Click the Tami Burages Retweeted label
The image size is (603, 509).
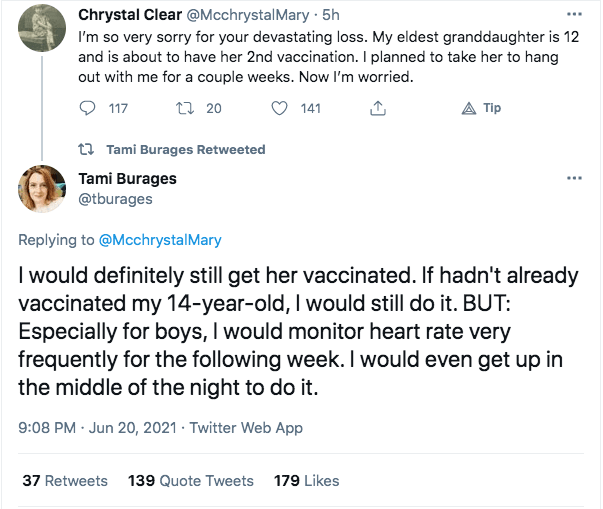tap(185, 149)
